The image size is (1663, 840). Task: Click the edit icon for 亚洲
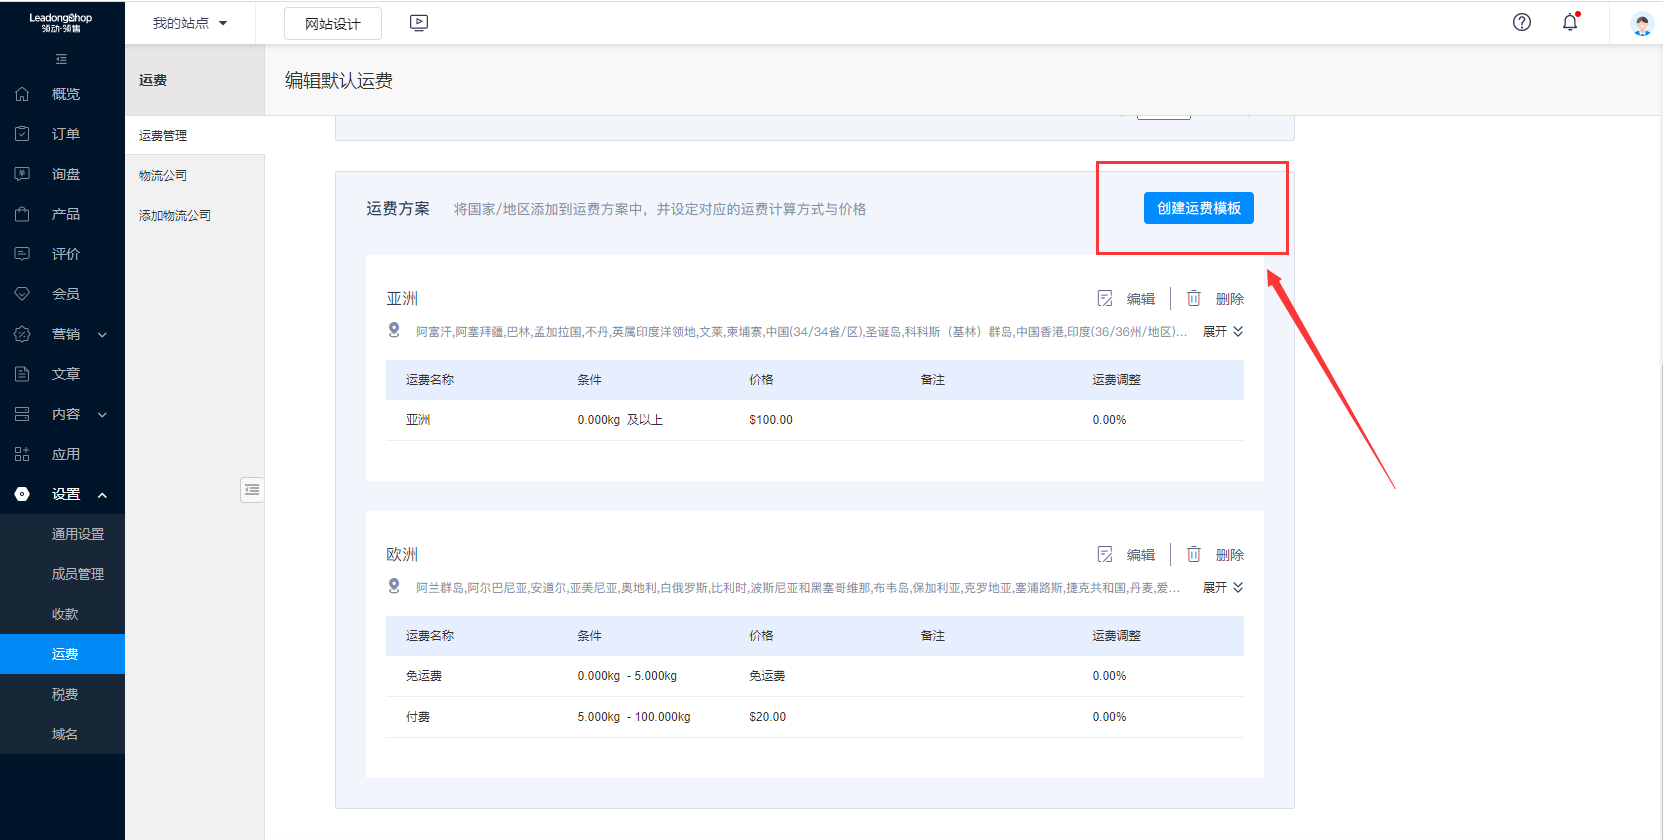tap(1105, 299)
